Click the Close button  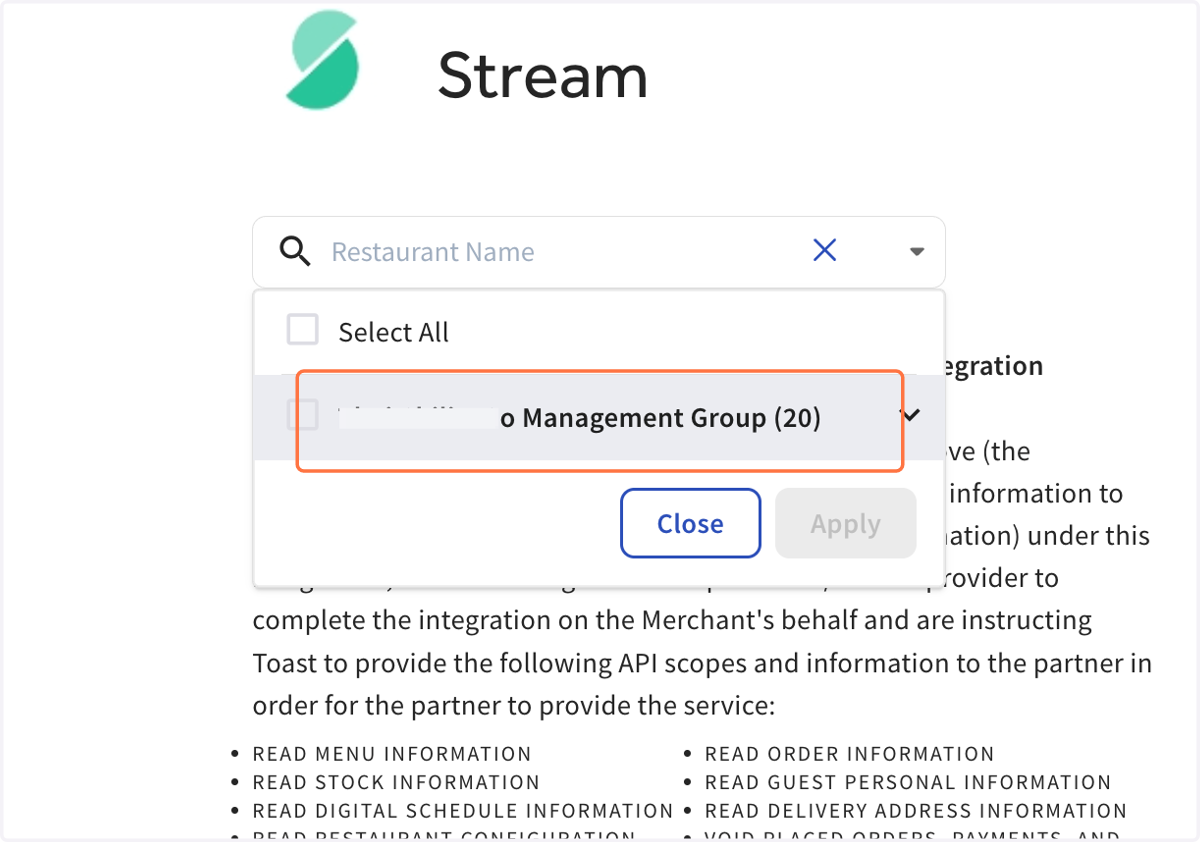point(691,523)
